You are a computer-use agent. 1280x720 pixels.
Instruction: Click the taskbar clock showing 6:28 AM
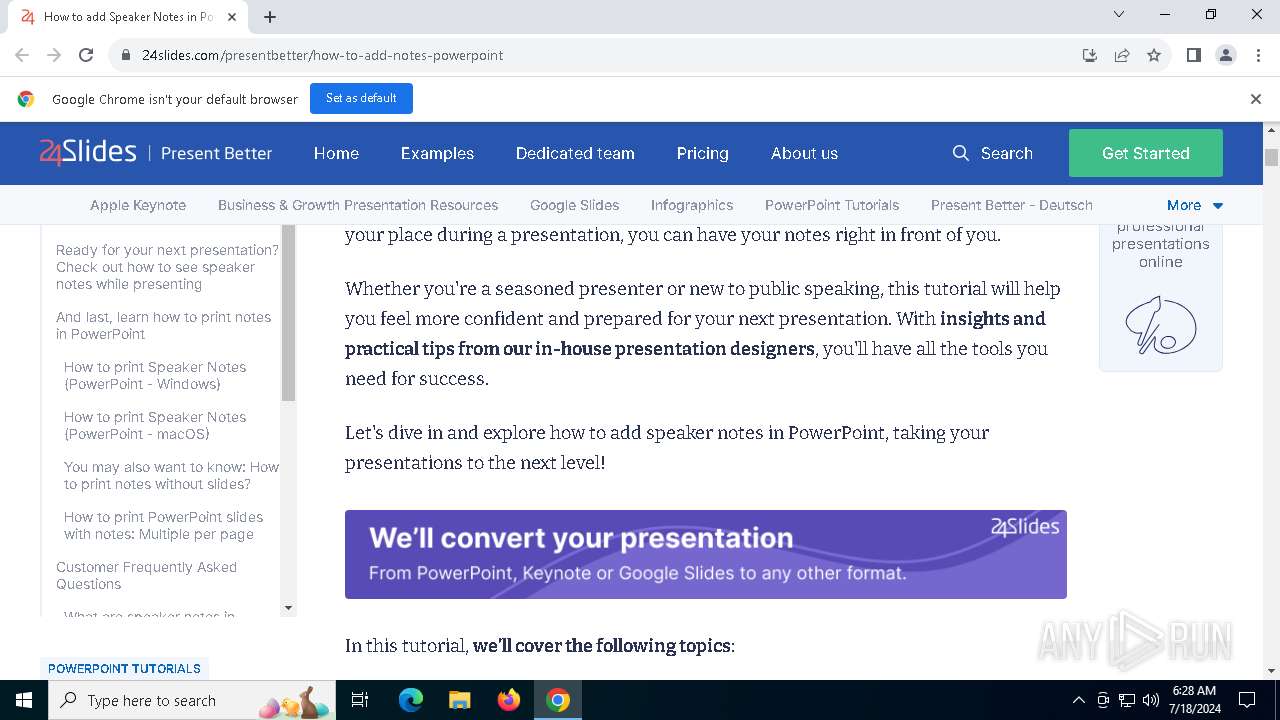1194,700
